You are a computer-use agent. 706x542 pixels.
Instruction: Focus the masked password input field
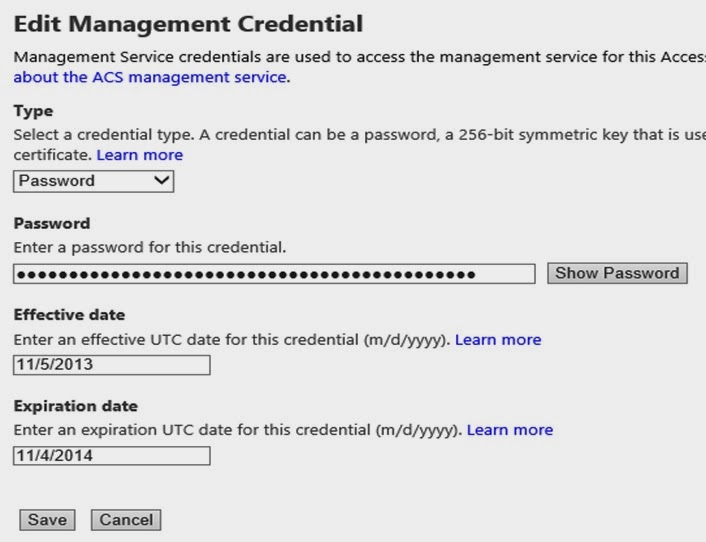274,274
